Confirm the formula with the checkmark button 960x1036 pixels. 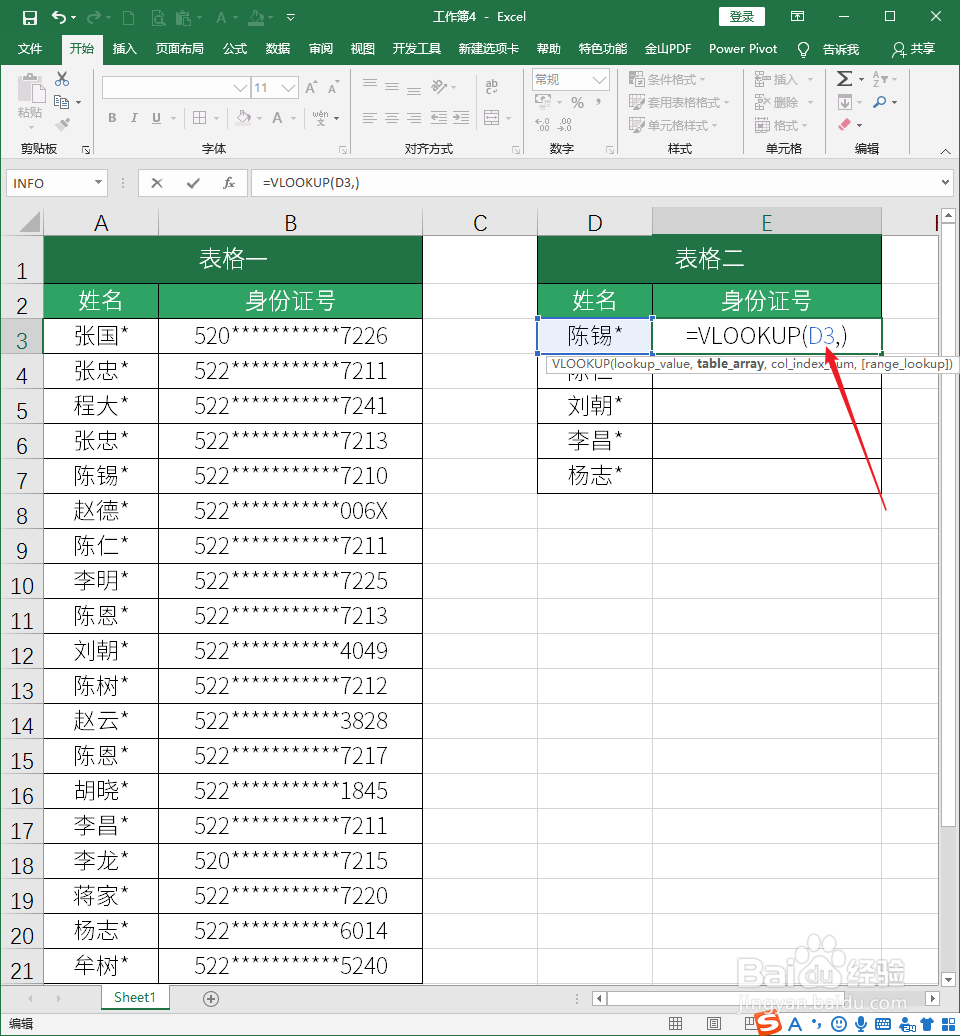coord(192,182)
